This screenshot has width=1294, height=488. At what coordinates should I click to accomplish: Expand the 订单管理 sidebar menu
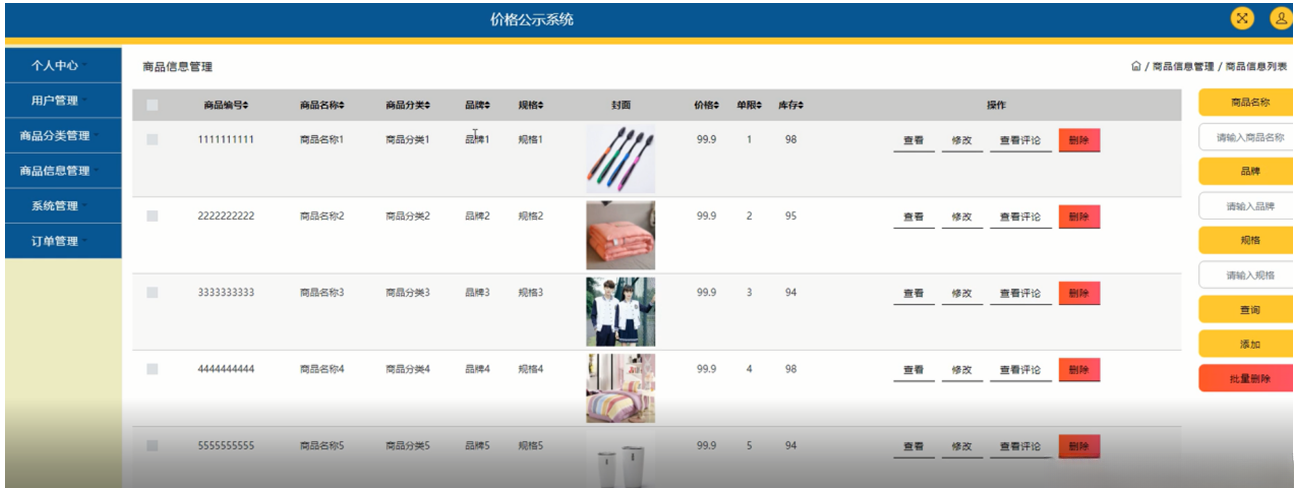click(63, 240)
